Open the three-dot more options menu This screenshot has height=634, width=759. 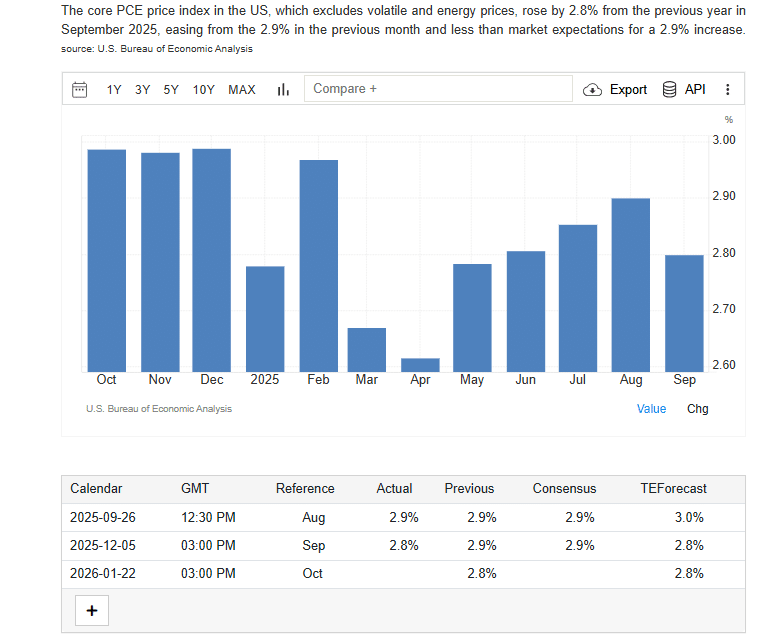(x=727, y=90)
